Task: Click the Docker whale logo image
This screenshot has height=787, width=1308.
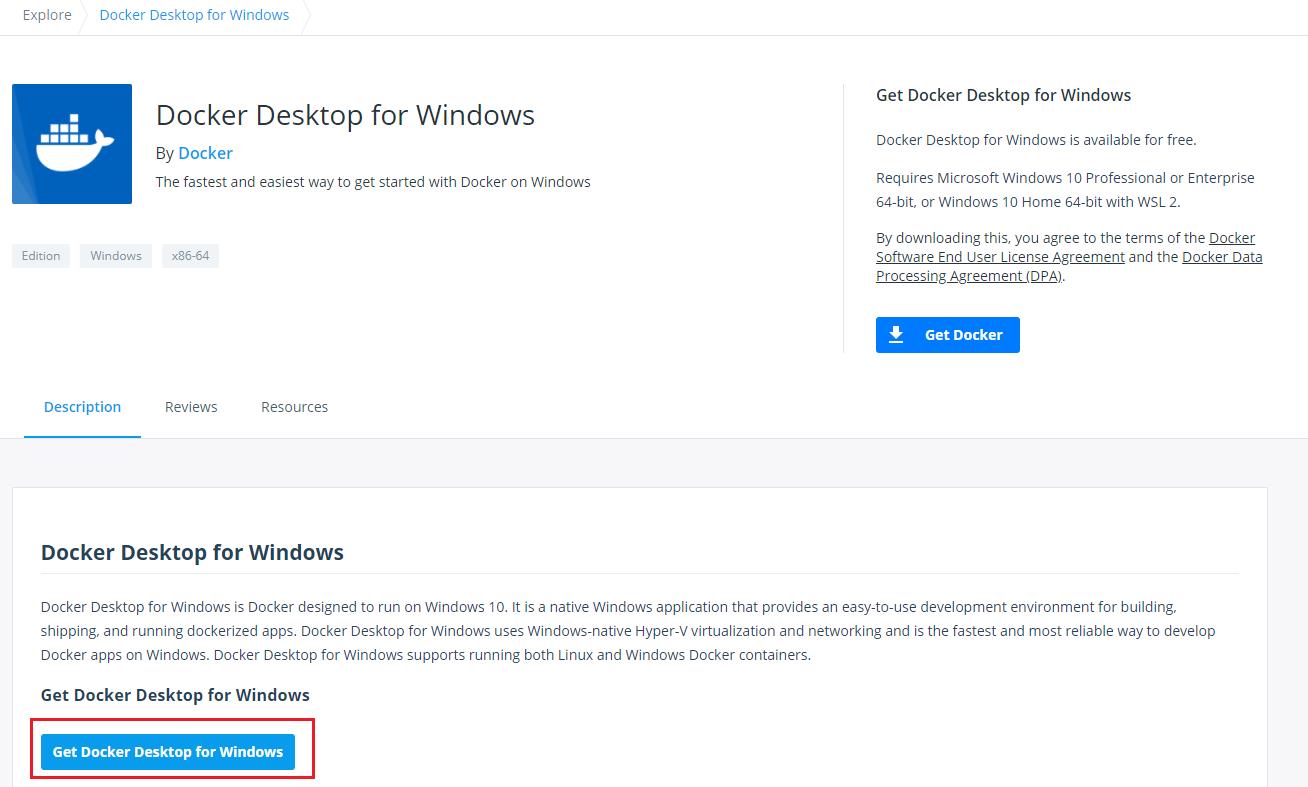Action: point(72,144)
